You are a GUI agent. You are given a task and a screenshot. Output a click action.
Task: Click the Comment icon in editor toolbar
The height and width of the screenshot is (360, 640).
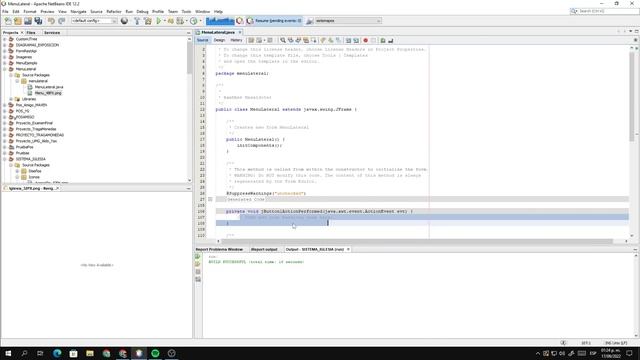pos(383,40)
